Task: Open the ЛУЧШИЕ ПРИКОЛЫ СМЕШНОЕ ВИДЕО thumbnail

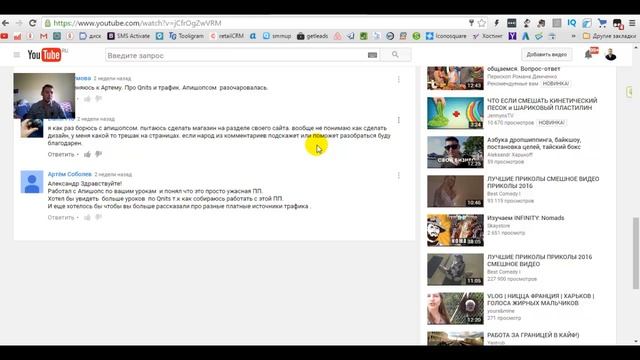Action: 455,191
